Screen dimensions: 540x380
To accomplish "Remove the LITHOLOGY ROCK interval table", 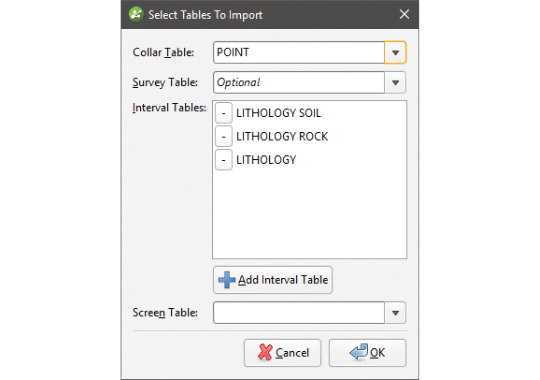I will point(224,136).
